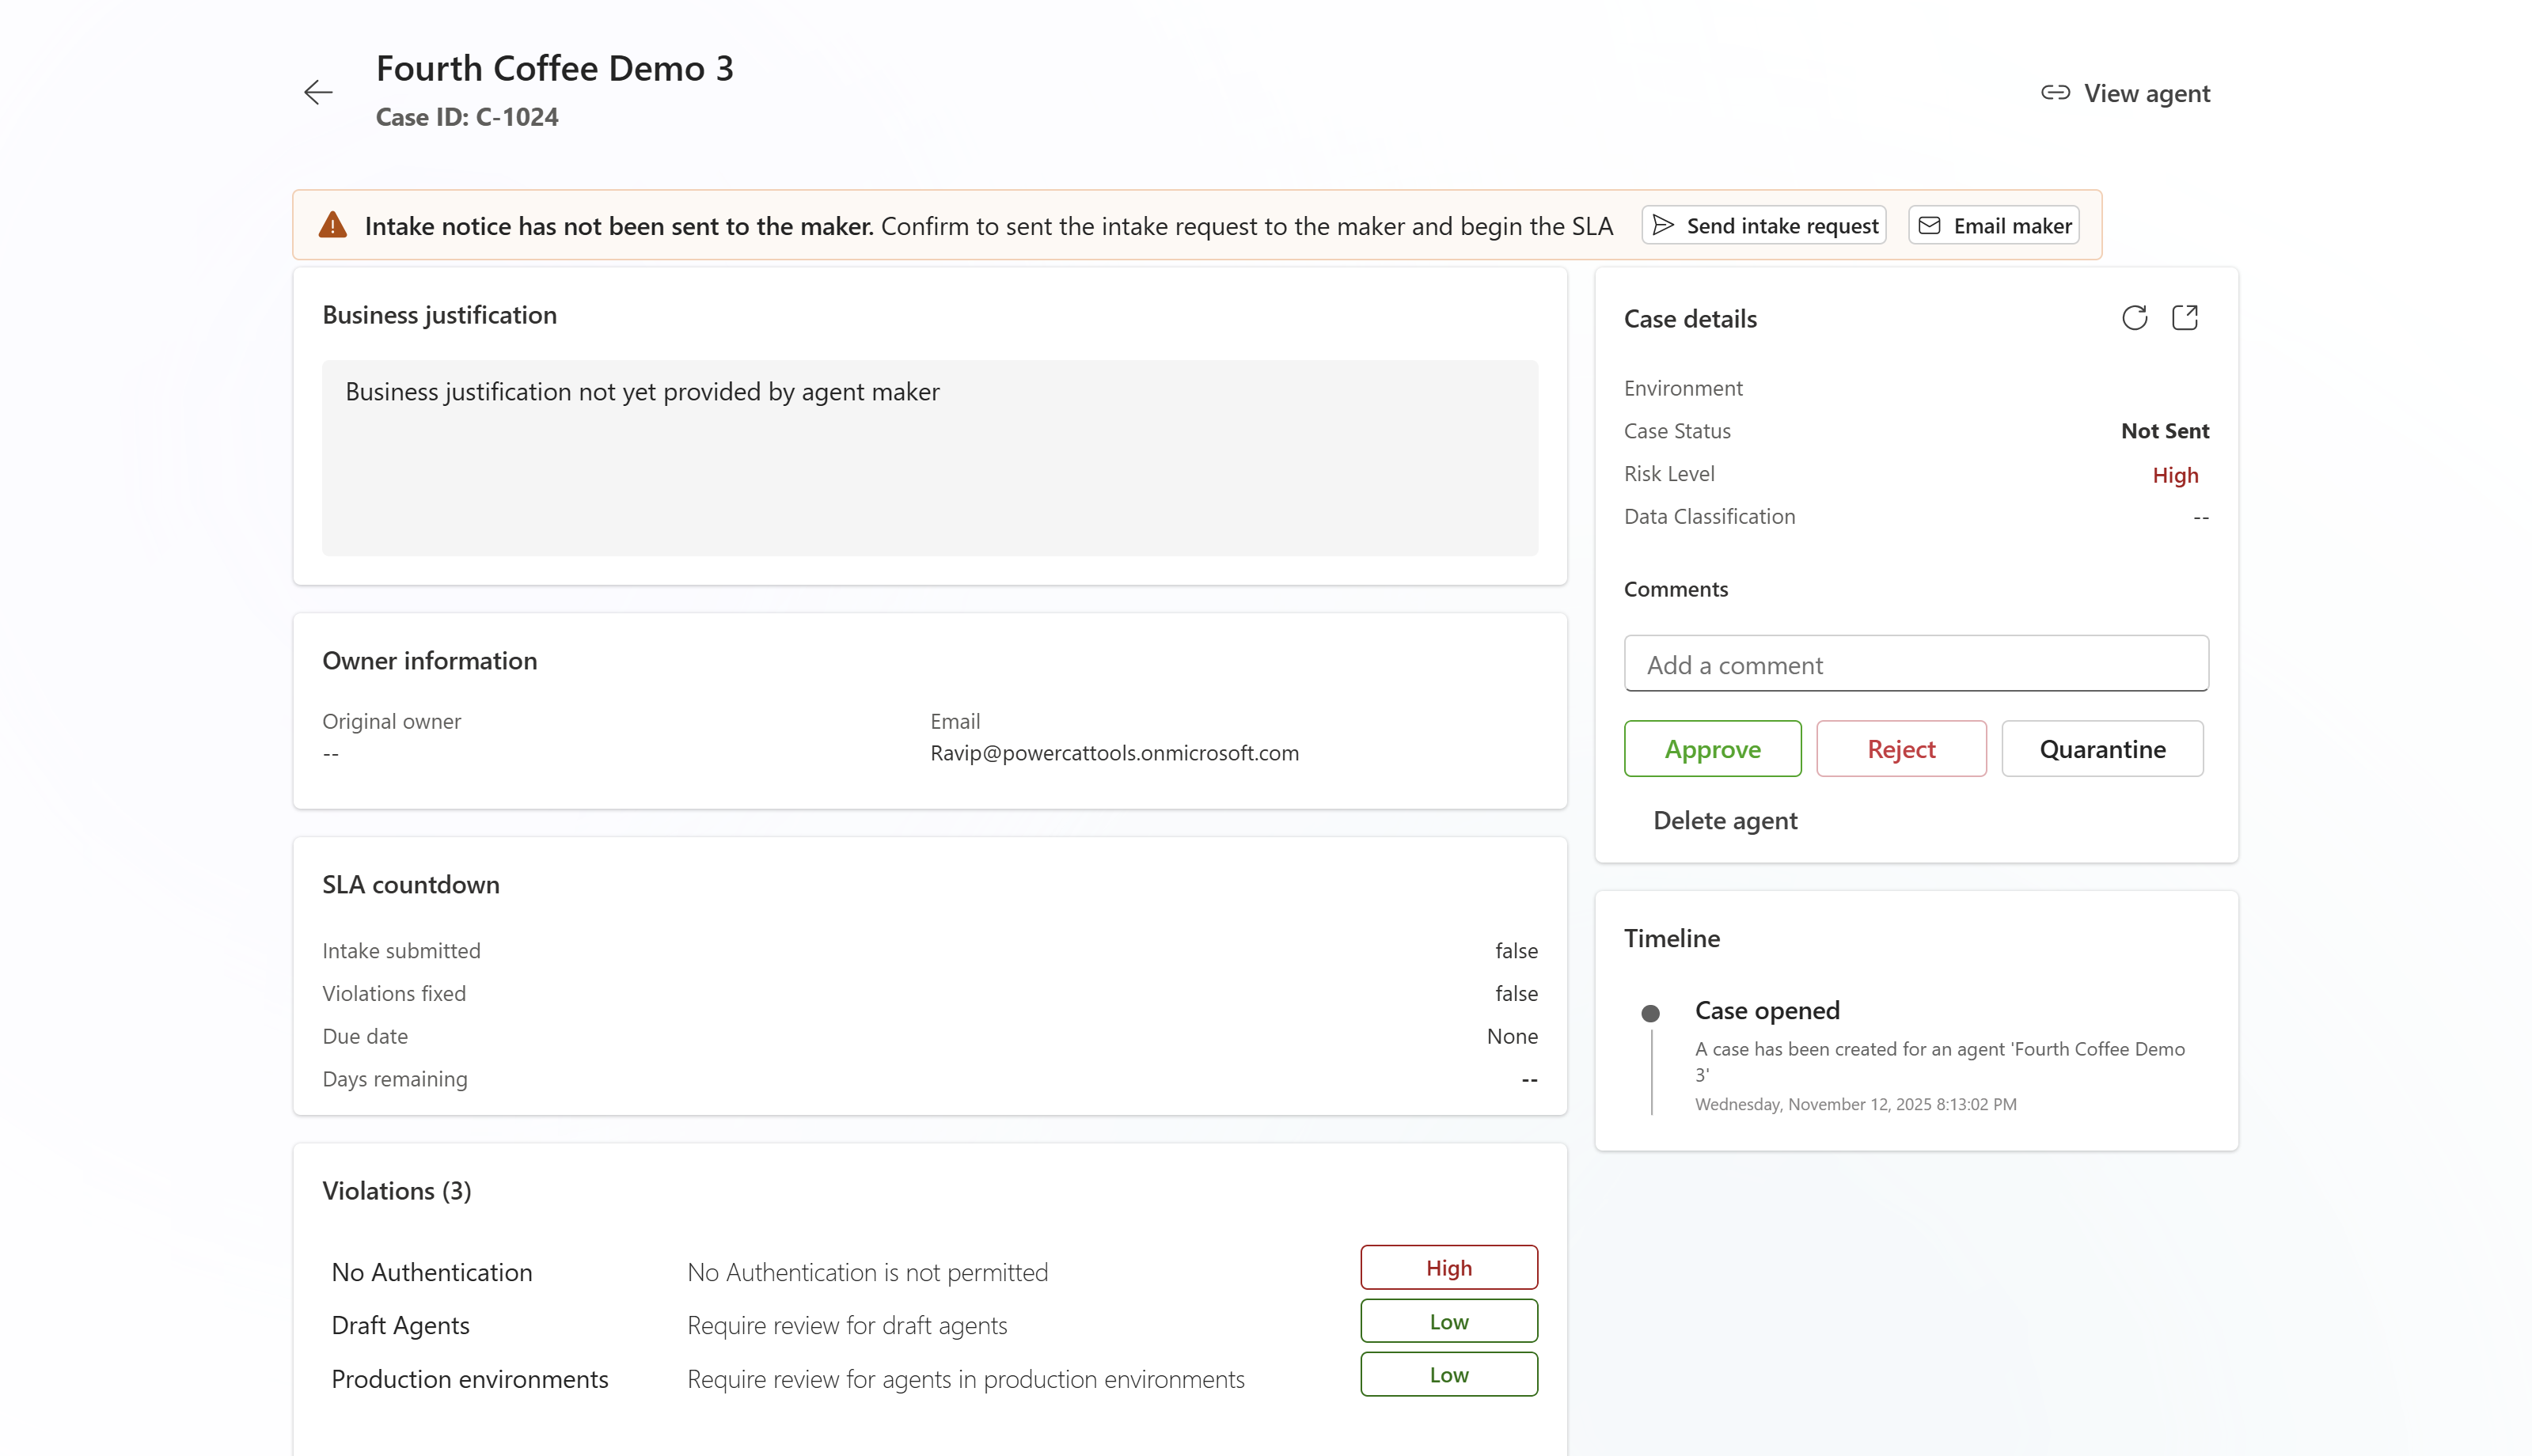Approve the case
Viewport: 2532px width, 1456px height.
coord(1712,749)
